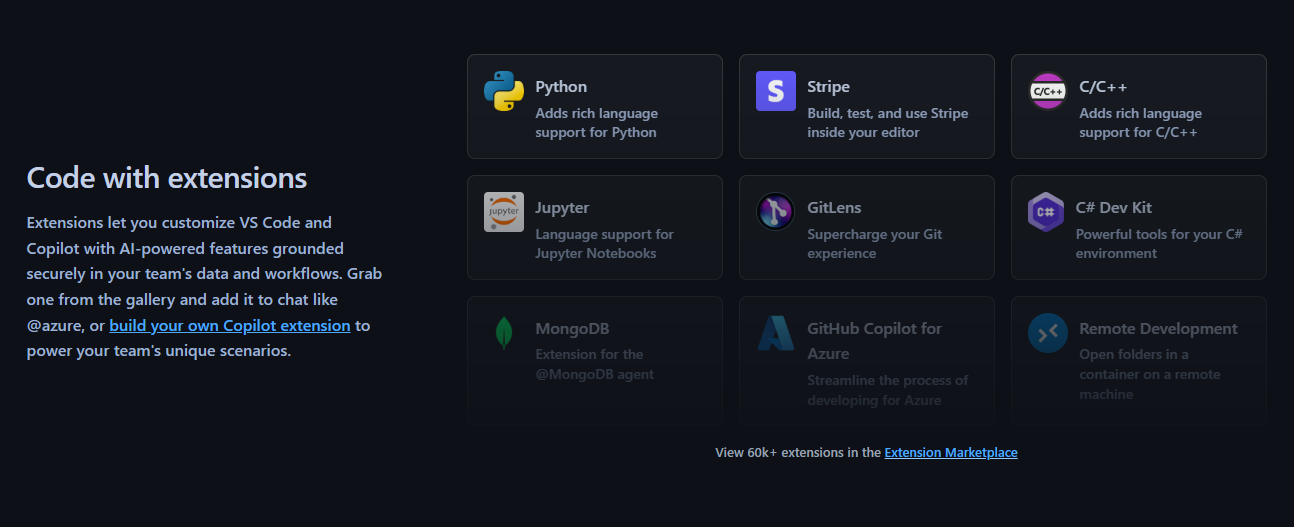This screenshot has width=1294, height=527.
Task: Click the 'Code with extensions' heading
Action: click(x=167, y=178)
